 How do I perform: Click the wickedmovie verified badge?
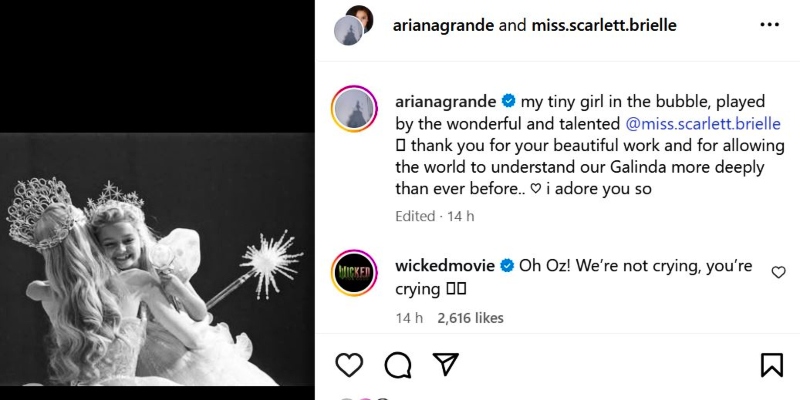[508, 266]
